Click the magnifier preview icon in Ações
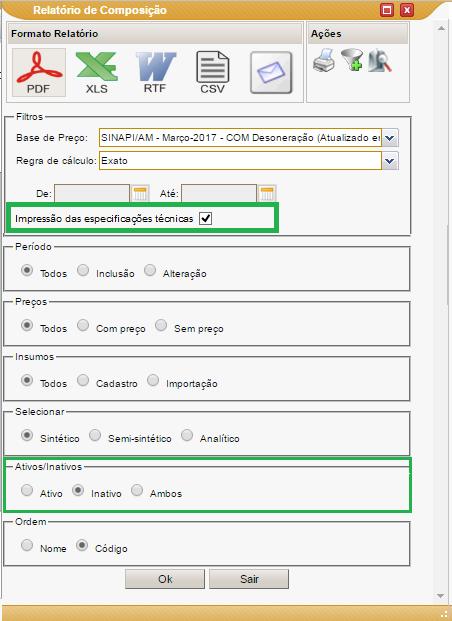 coord(380,61)
